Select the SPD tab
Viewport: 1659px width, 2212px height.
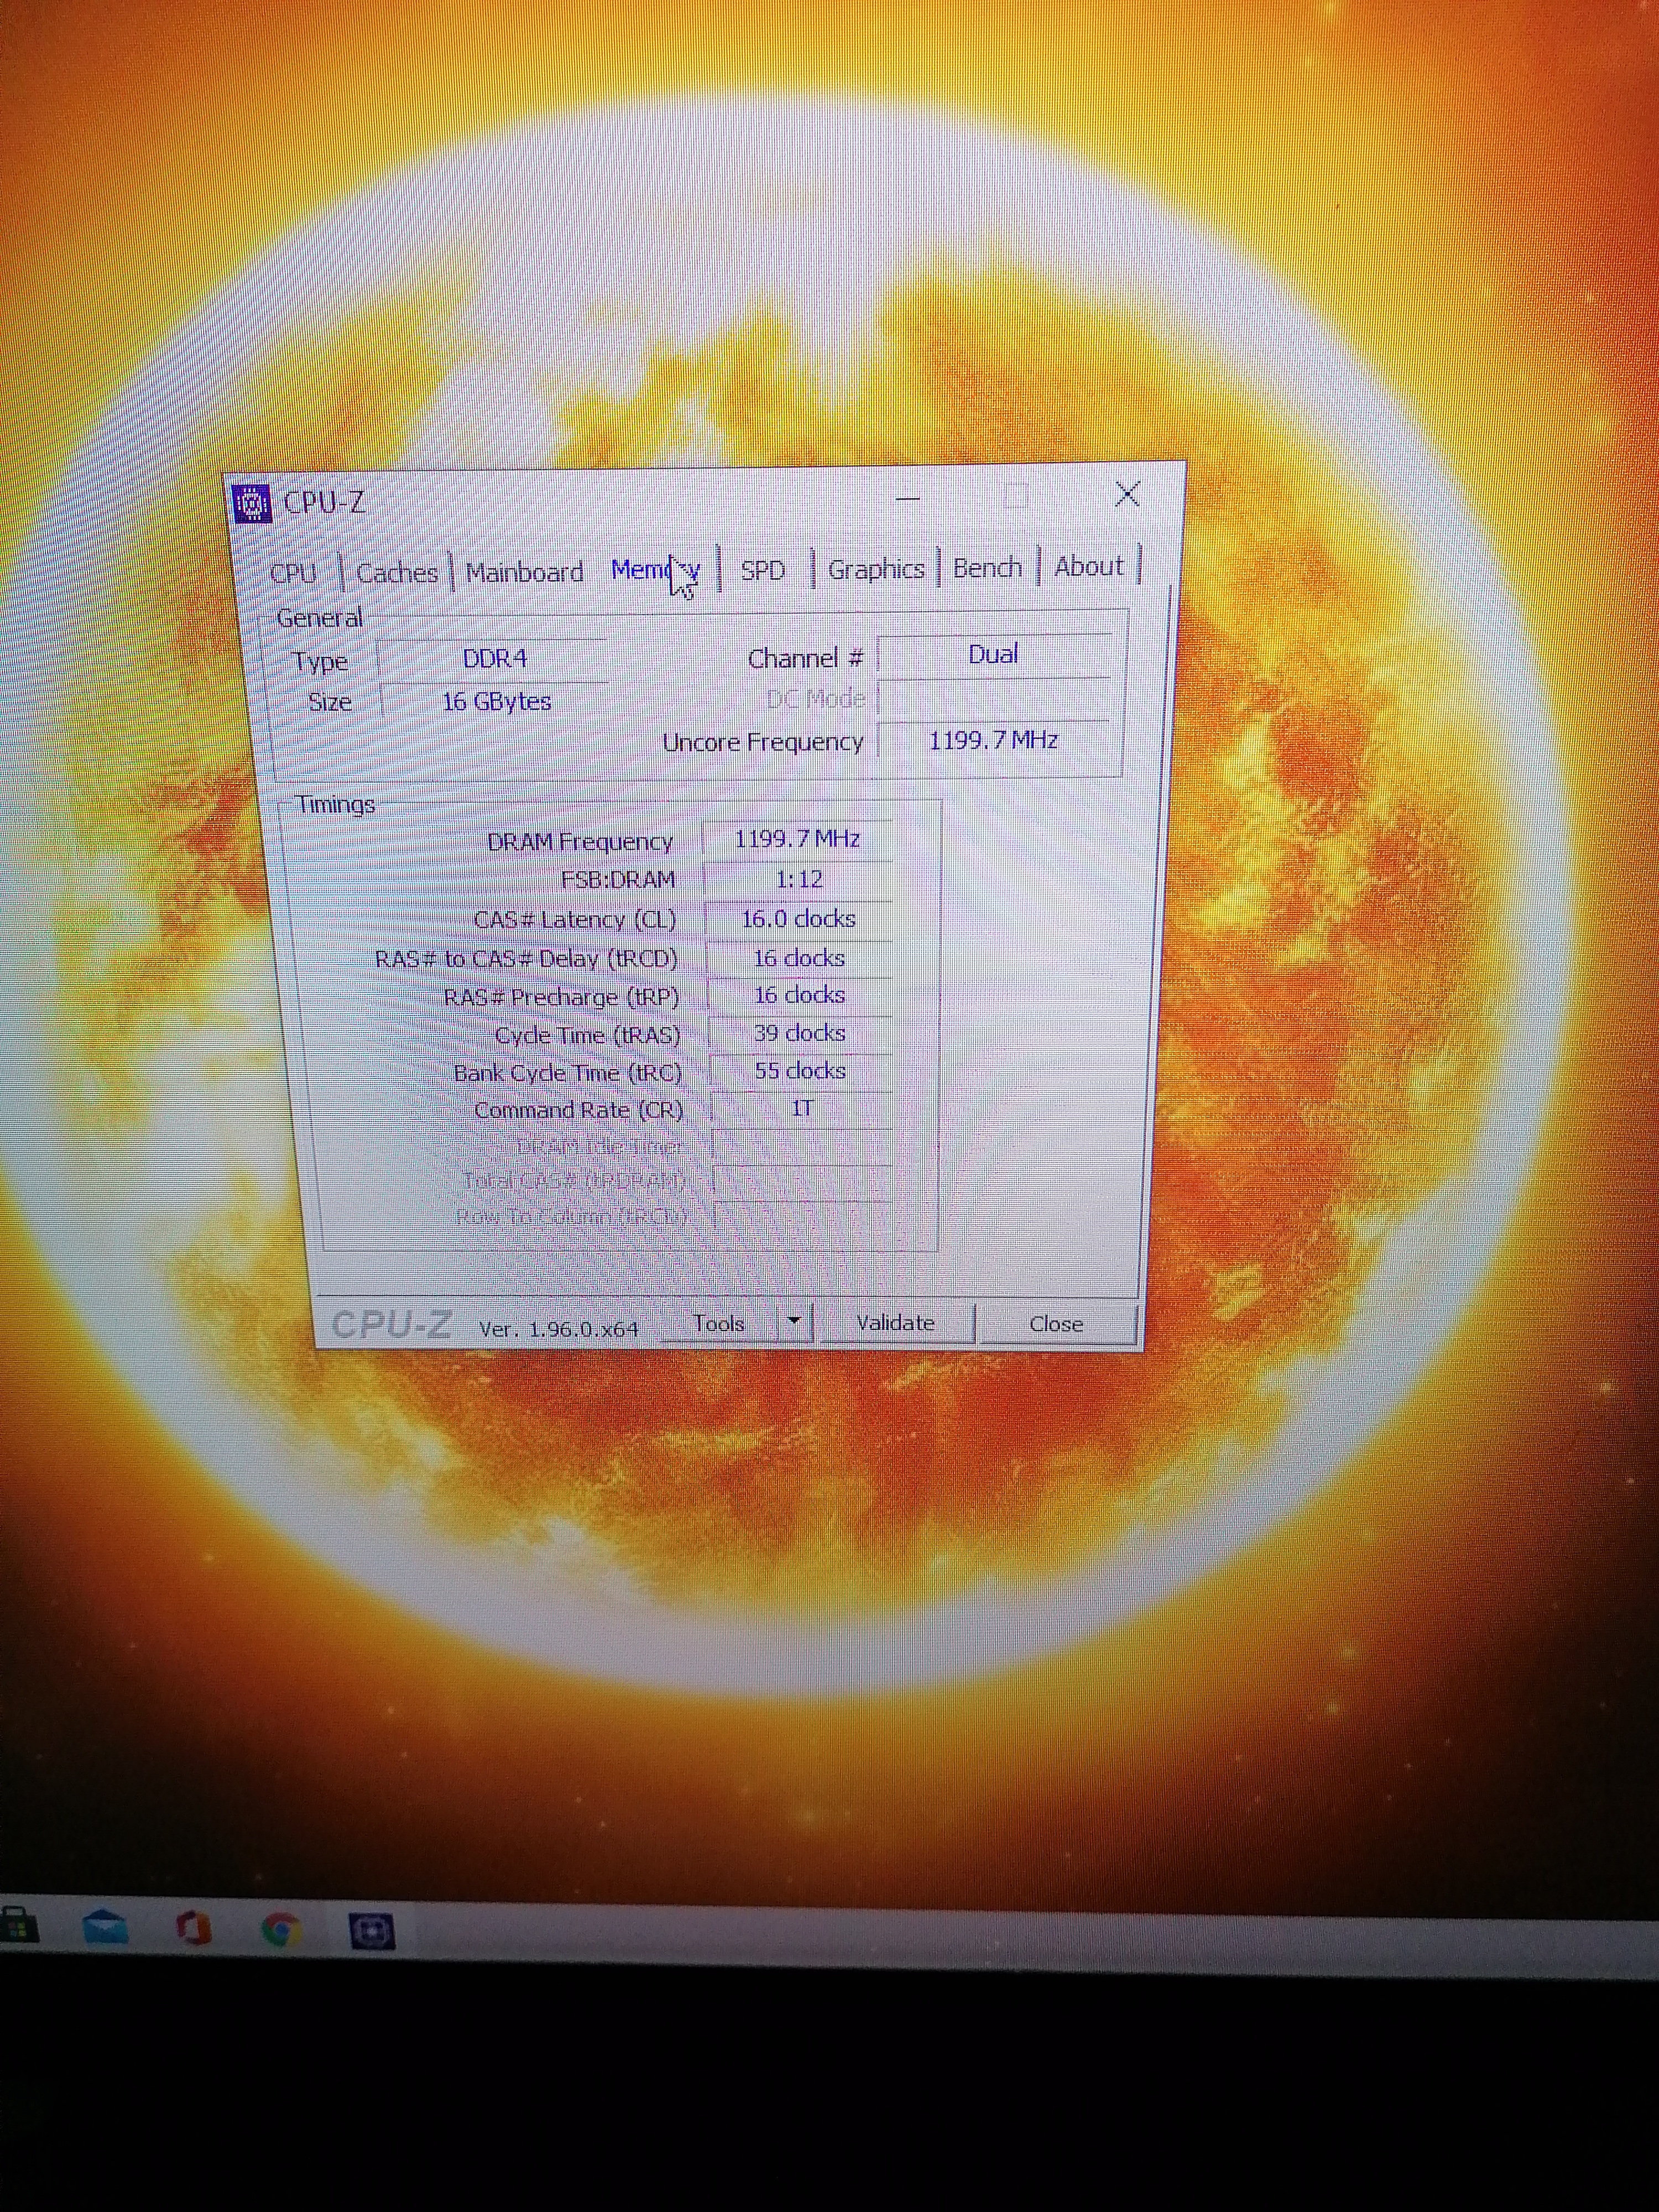[x=762, y=570]
